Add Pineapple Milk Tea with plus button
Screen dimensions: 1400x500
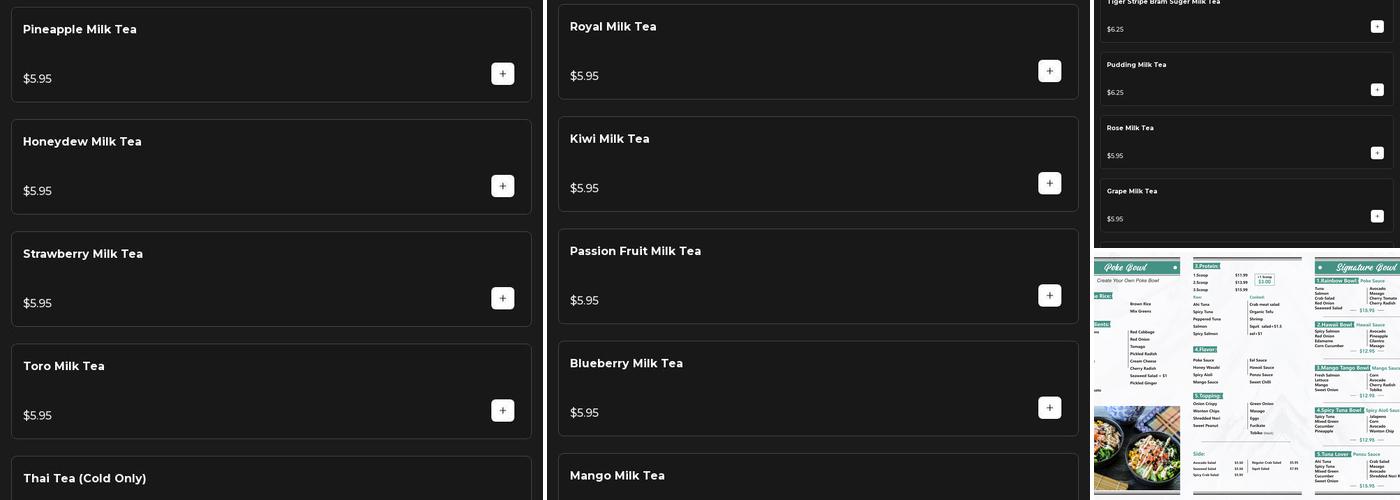[x=502, y=74]
